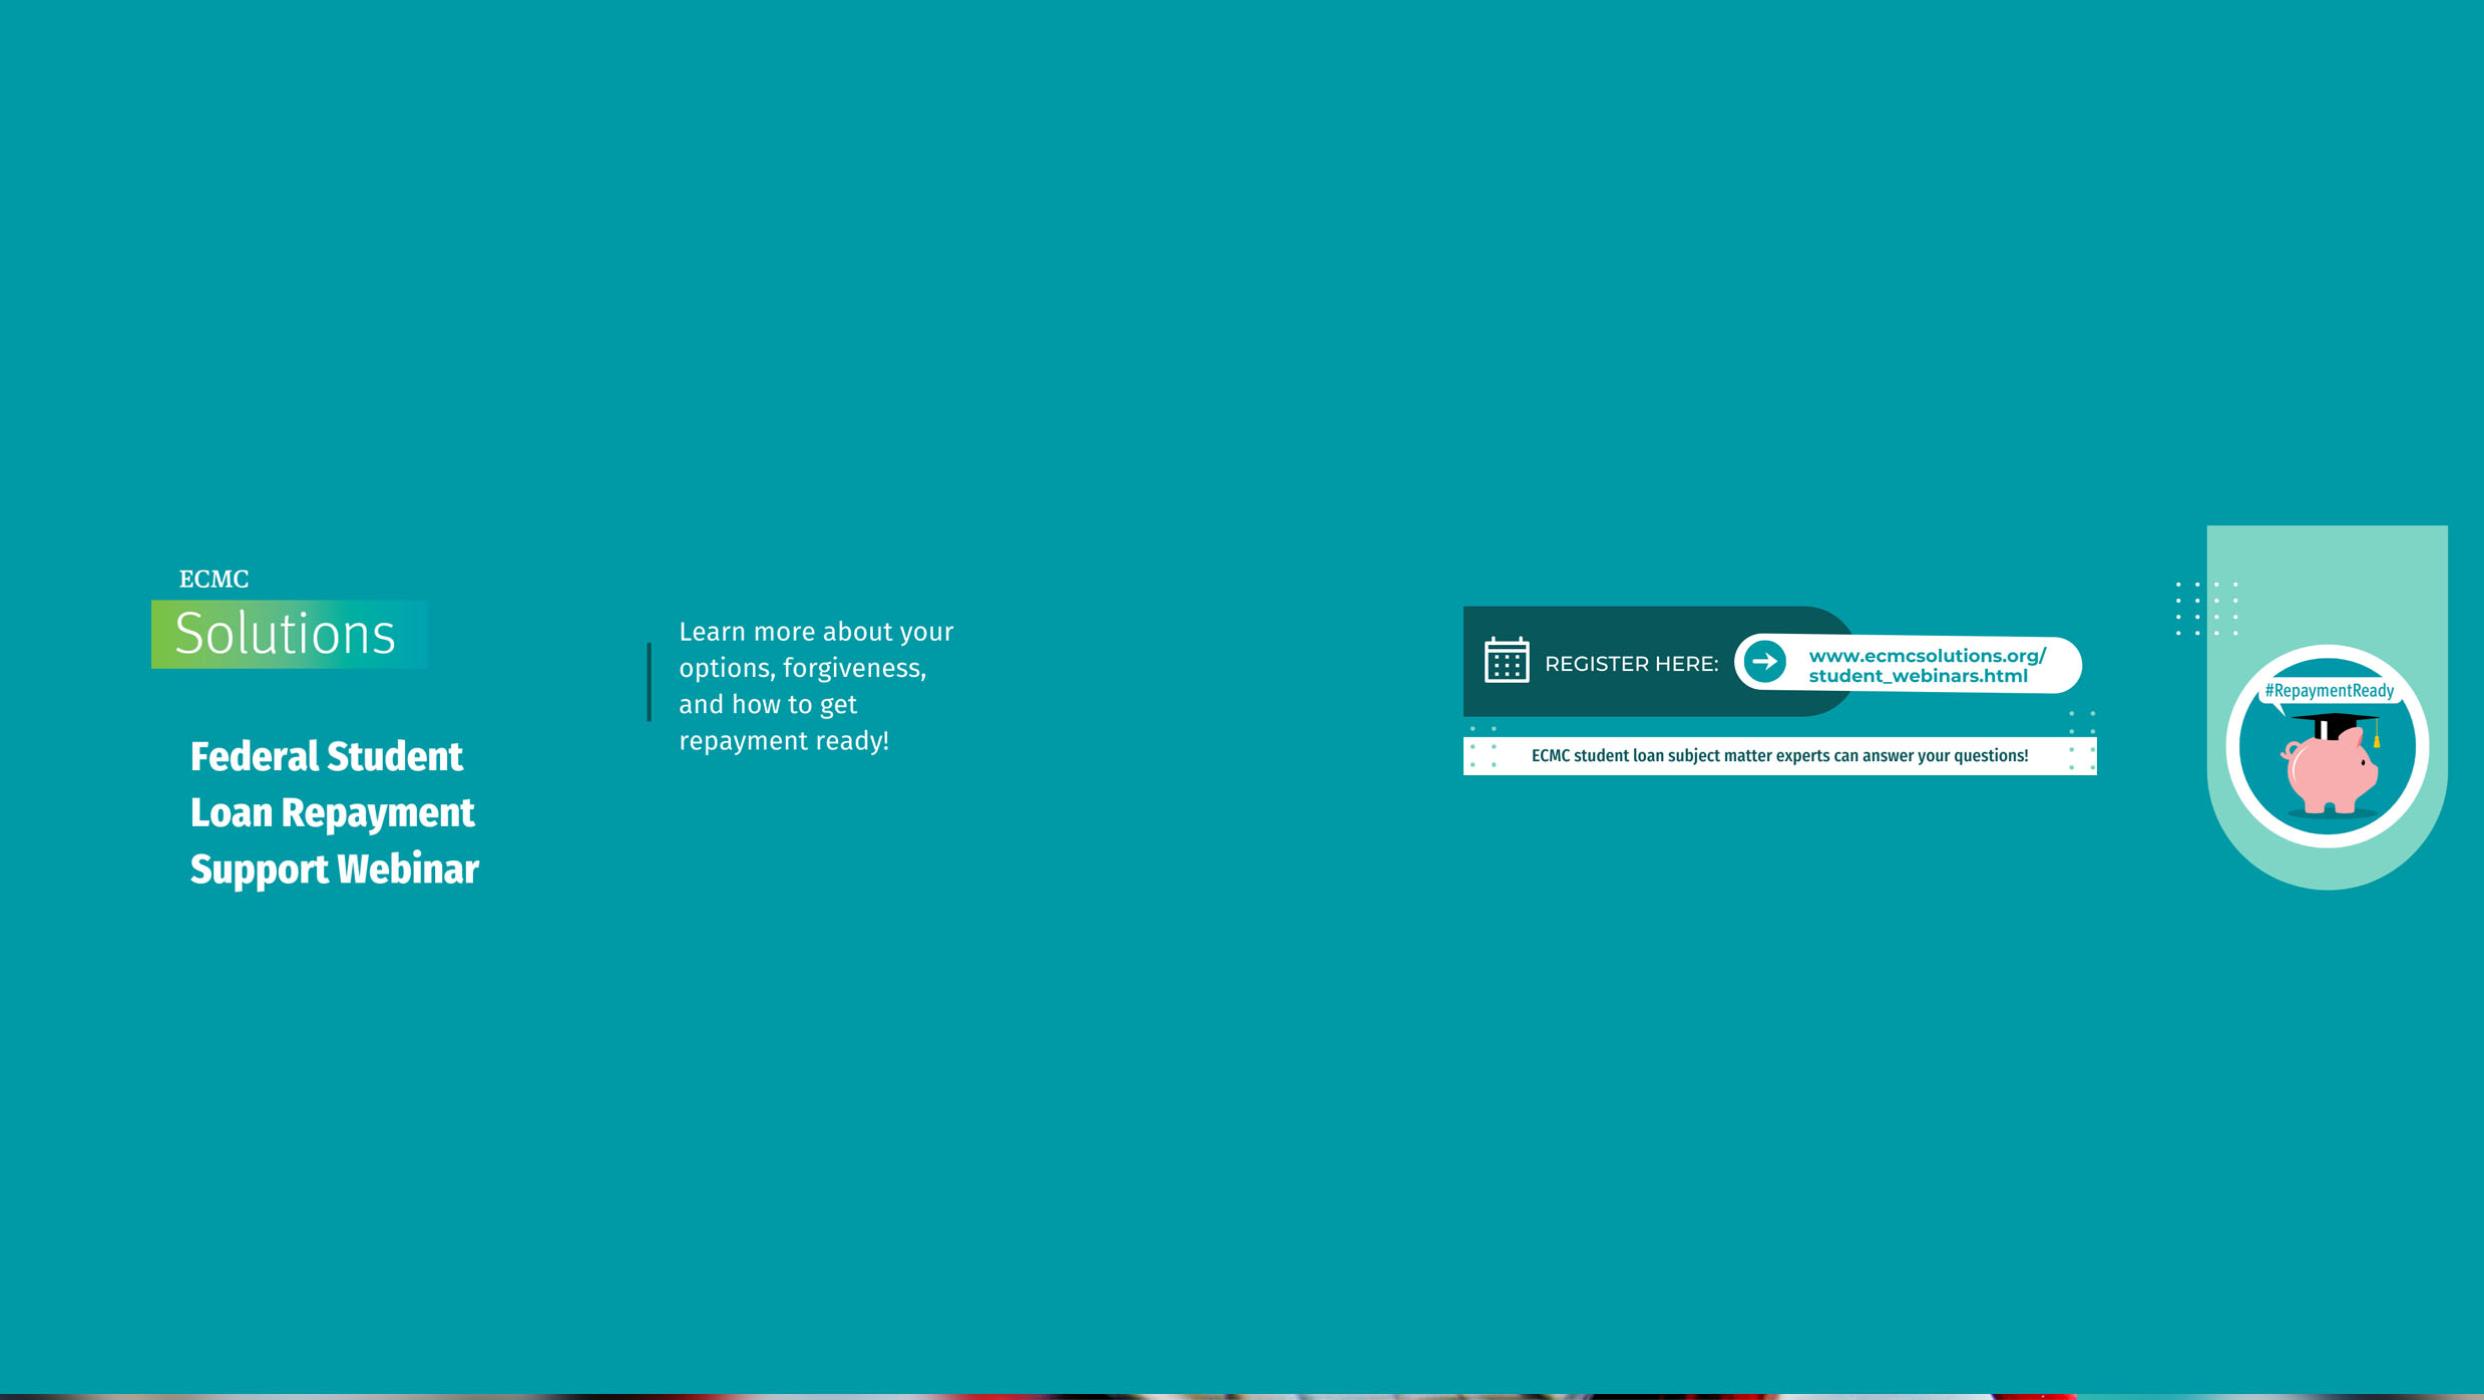Click the white calendar icon
Viewport: 2484px width, 1400px height.
[1506, 661]
